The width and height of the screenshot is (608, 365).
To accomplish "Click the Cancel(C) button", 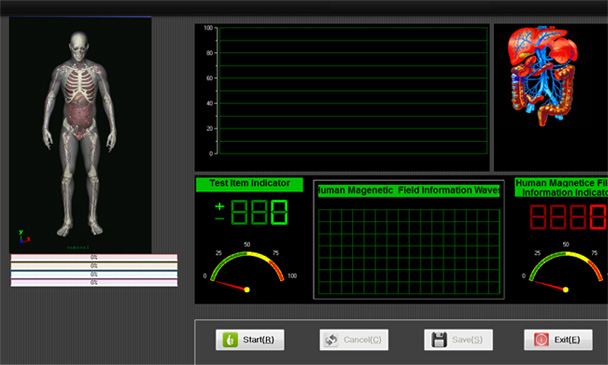I will pos(354,340).
